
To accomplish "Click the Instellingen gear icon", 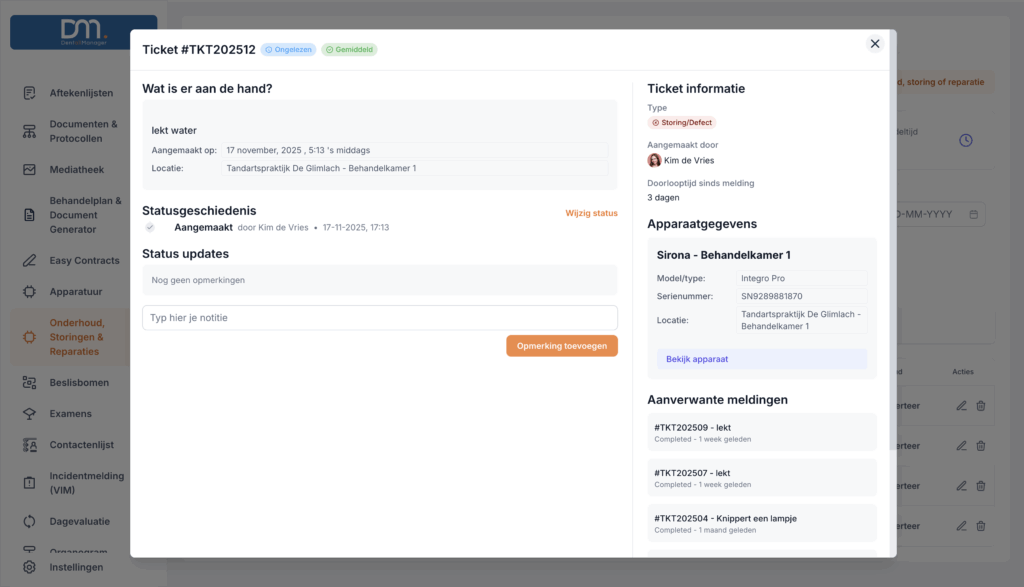I will (30, 567).
